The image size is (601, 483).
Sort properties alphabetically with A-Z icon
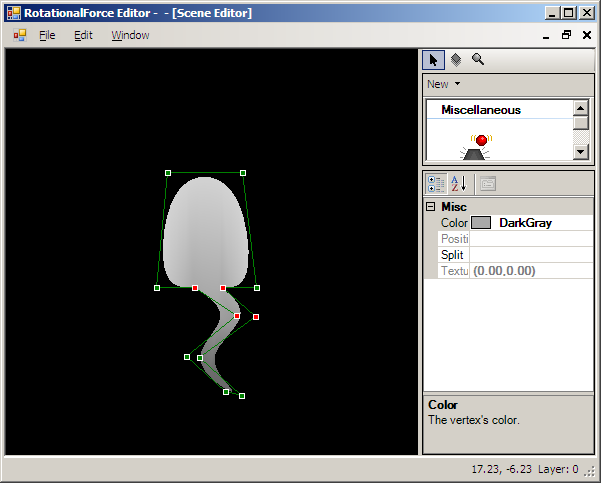click(x=459, y=183)
